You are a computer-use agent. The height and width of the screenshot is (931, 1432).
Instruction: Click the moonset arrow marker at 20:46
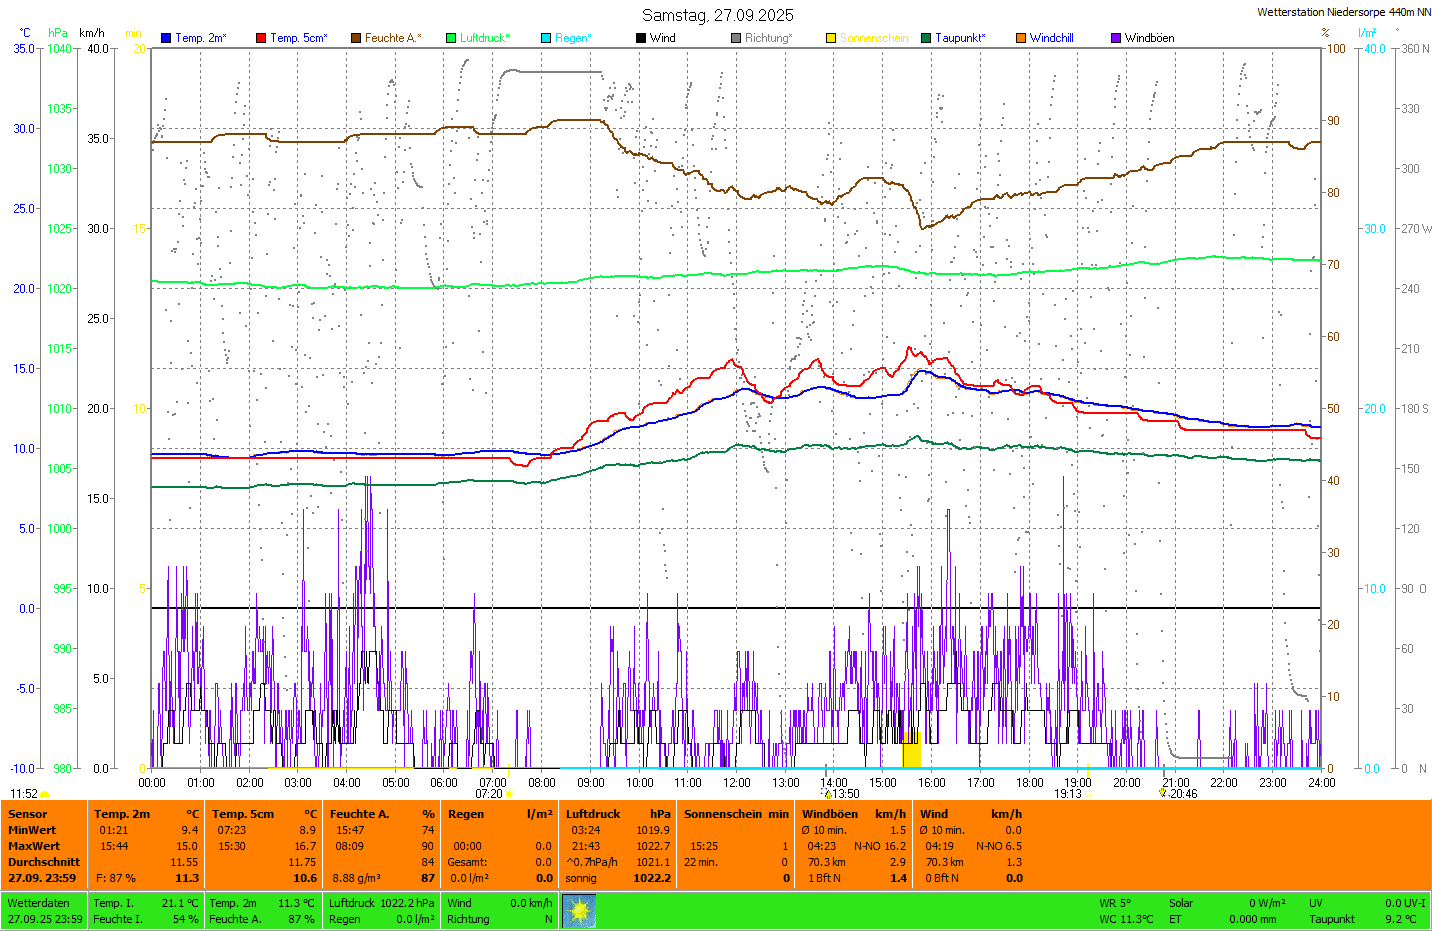tap(1162, 793)
